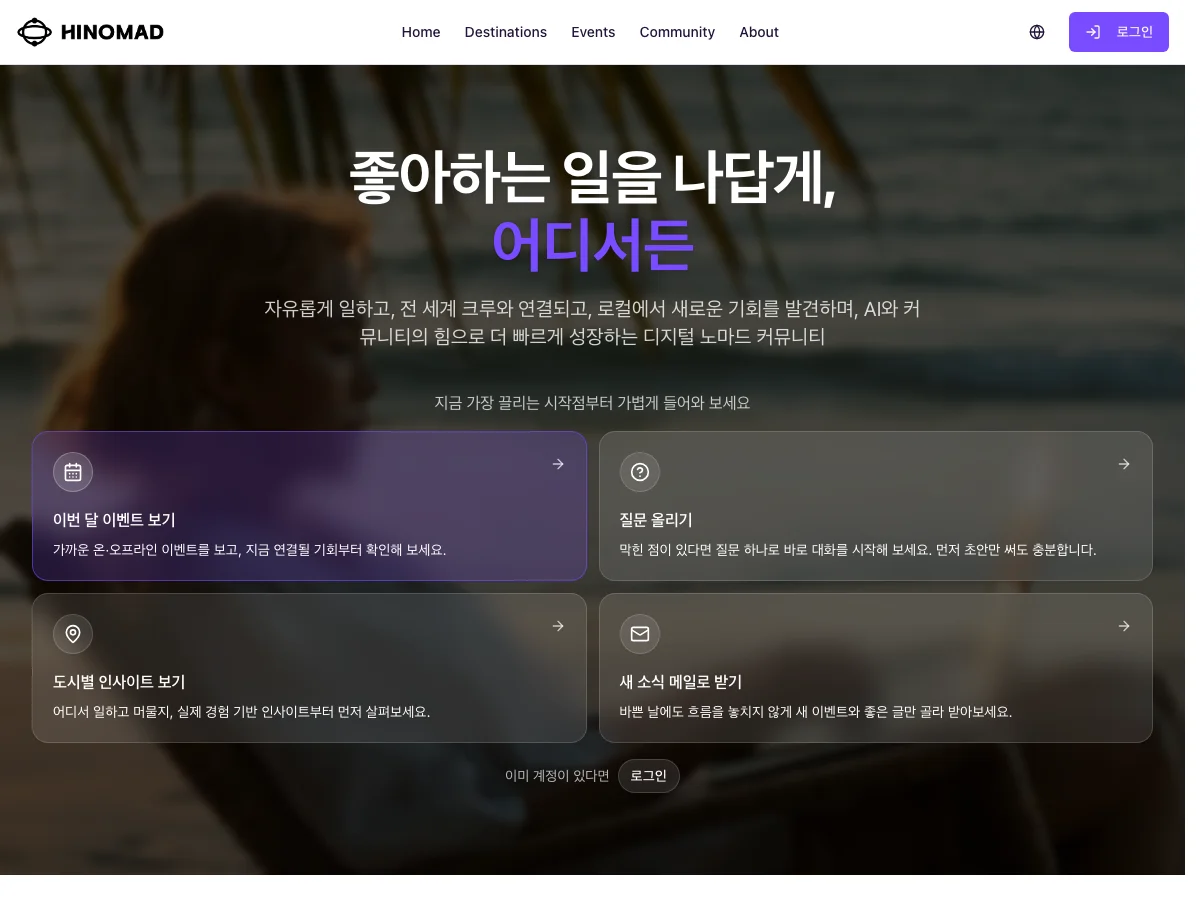Click the 어디서든 purple headline text
Image resolution: width=1200 pixels, height=900 pixels.
[x=592, y=246]
